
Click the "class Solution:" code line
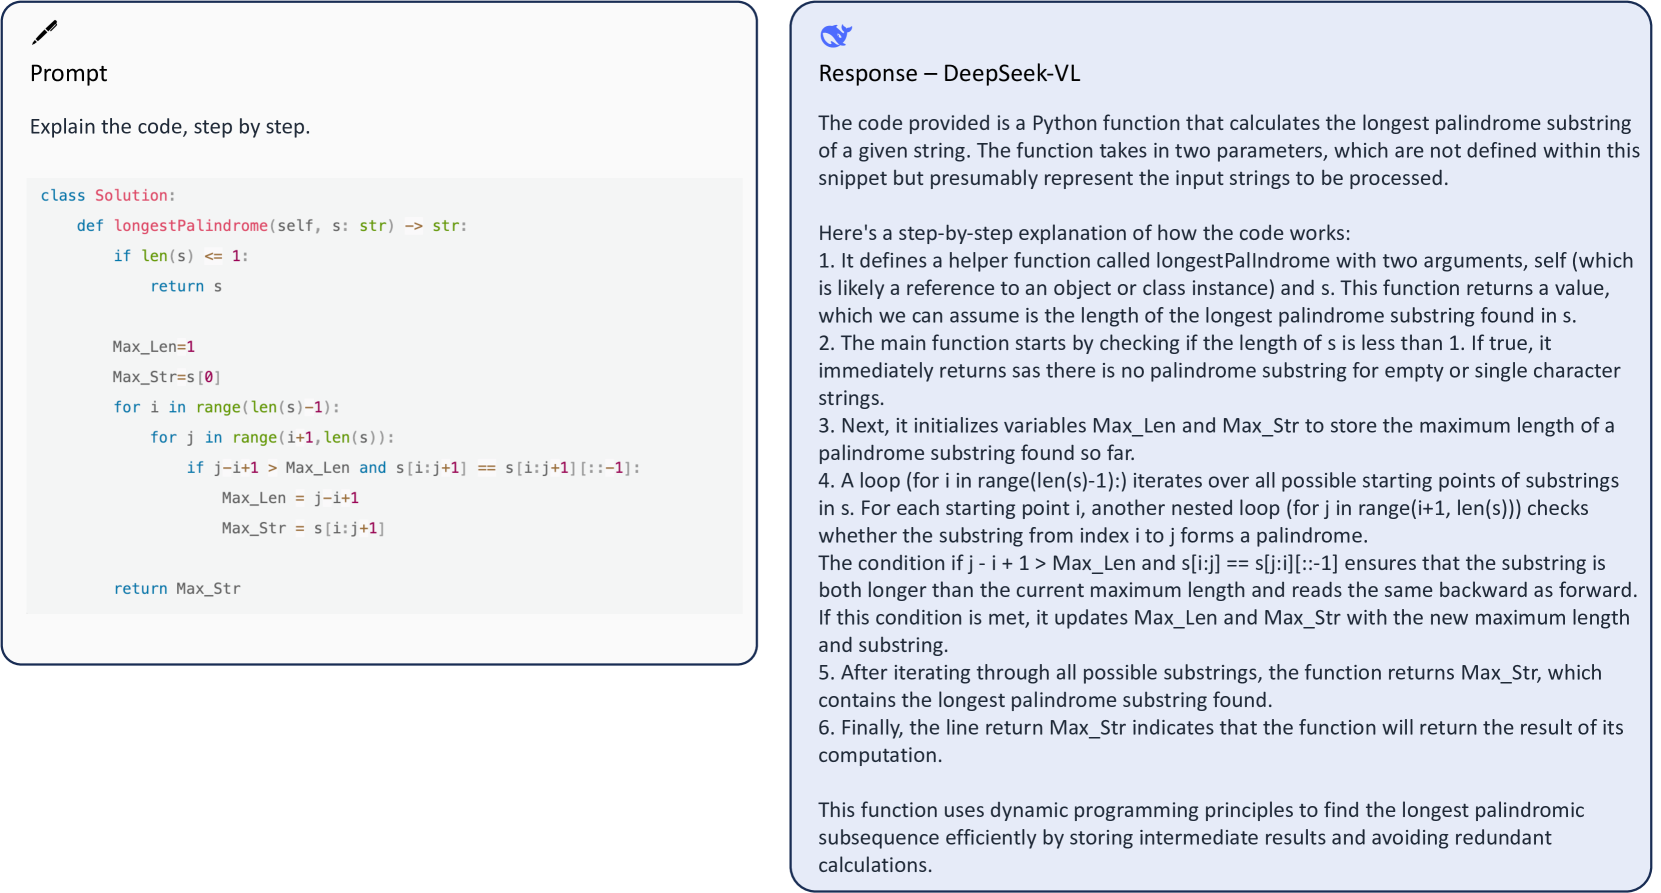tap(108, 196)
